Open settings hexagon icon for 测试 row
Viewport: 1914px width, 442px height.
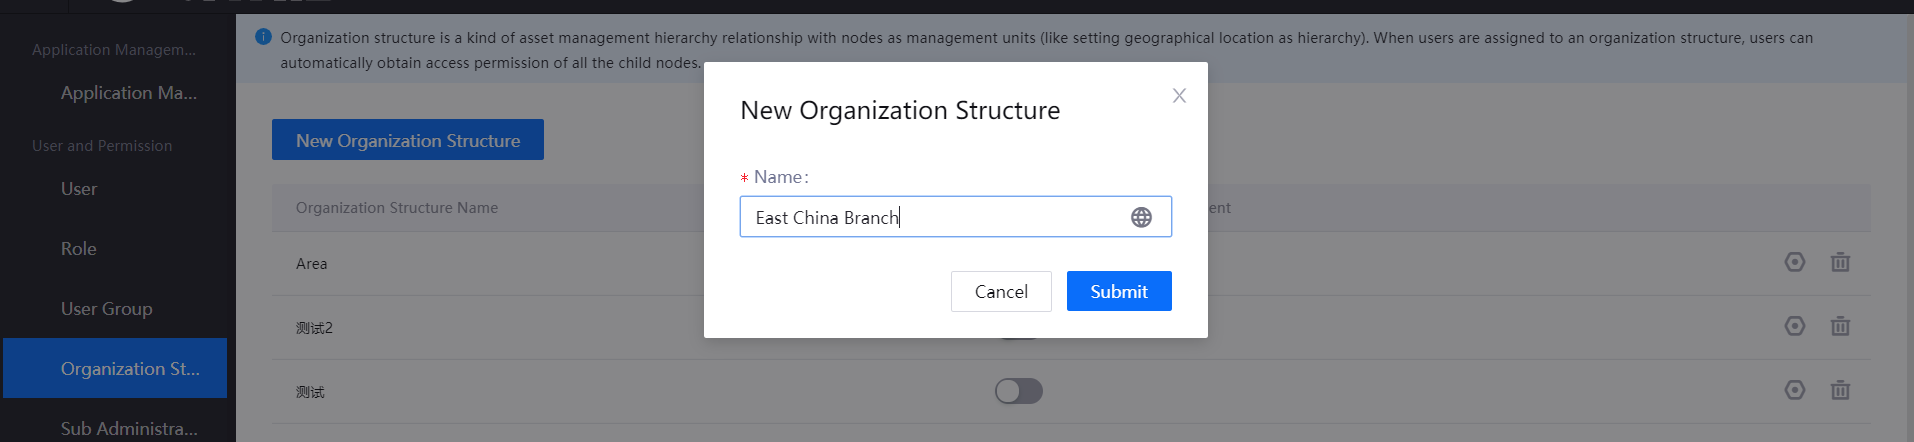[1794, 390]
